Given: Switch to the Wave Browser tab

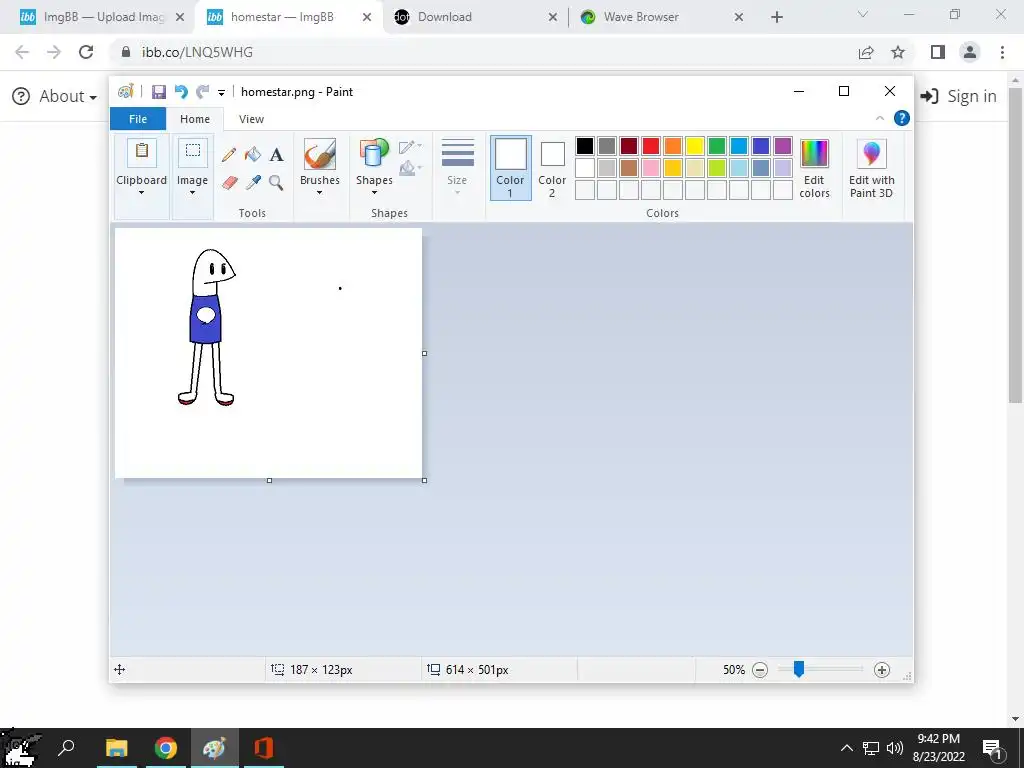Looking at the screenshot, I should [x=663, y=17].
